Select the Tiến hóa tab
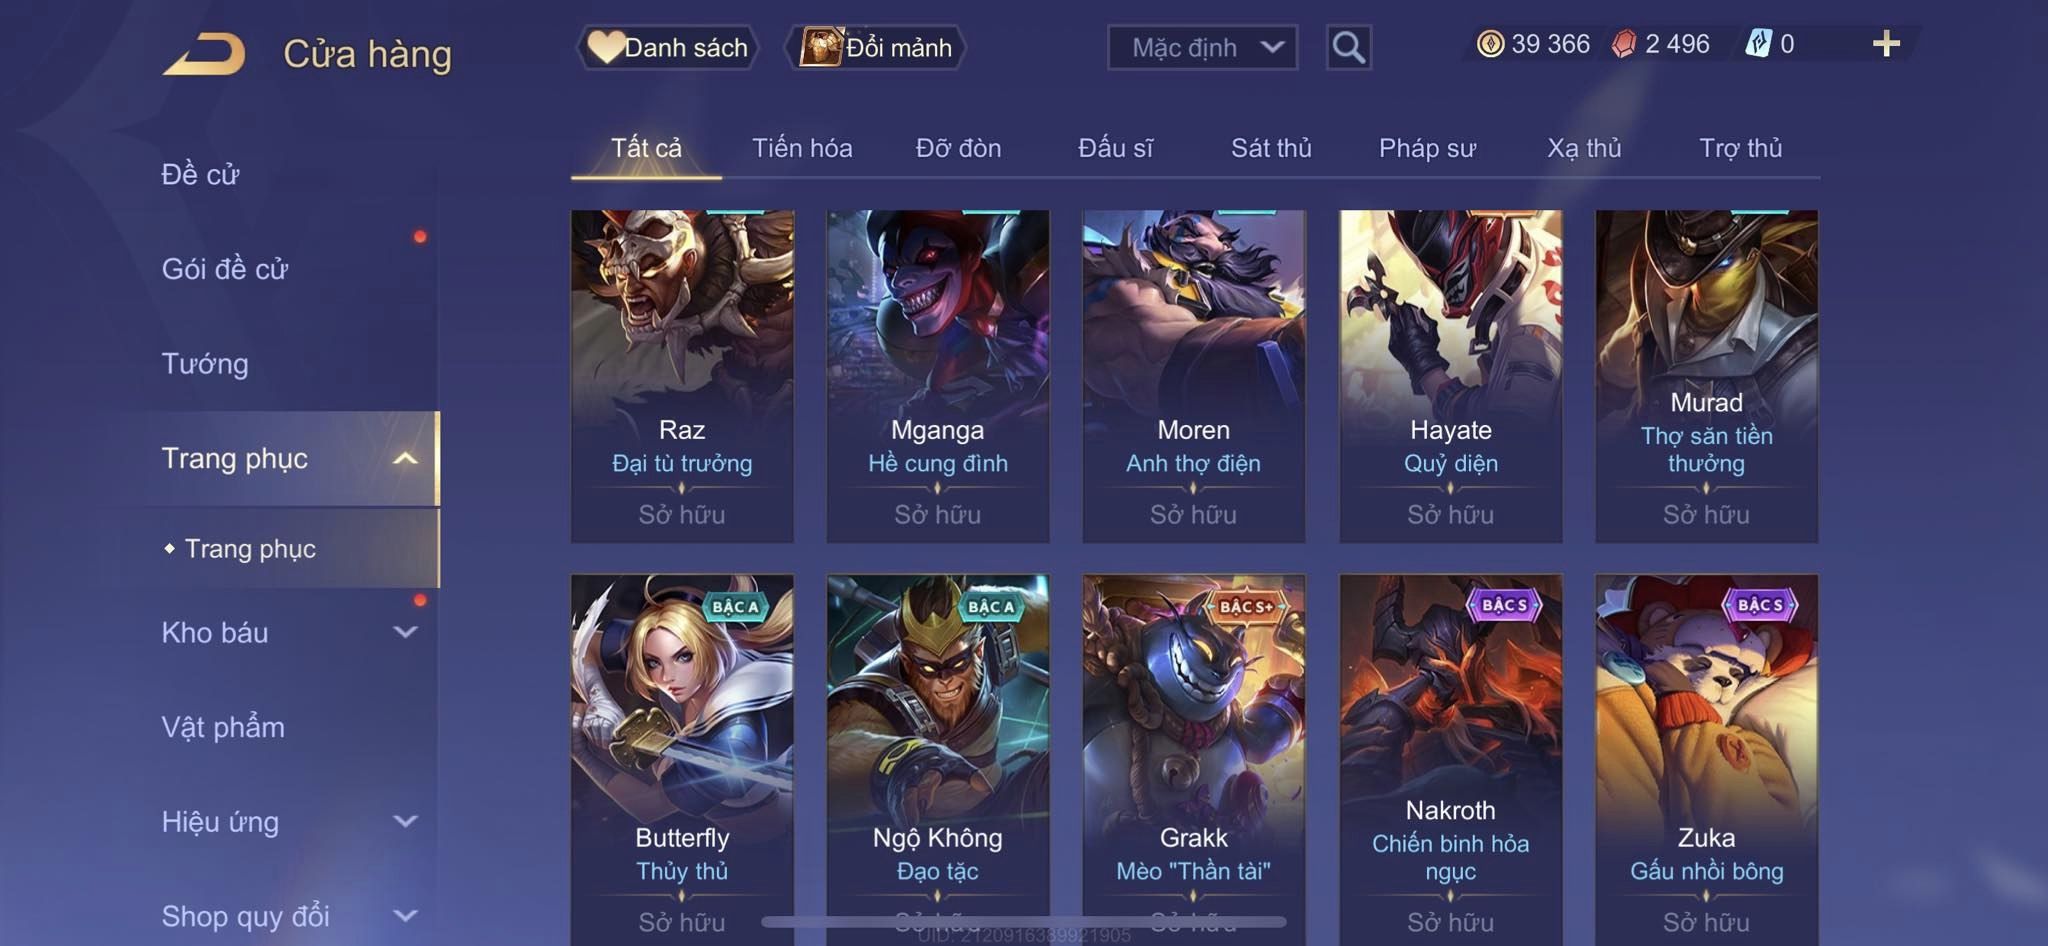Screen dimensions: 2048x946 802,148
